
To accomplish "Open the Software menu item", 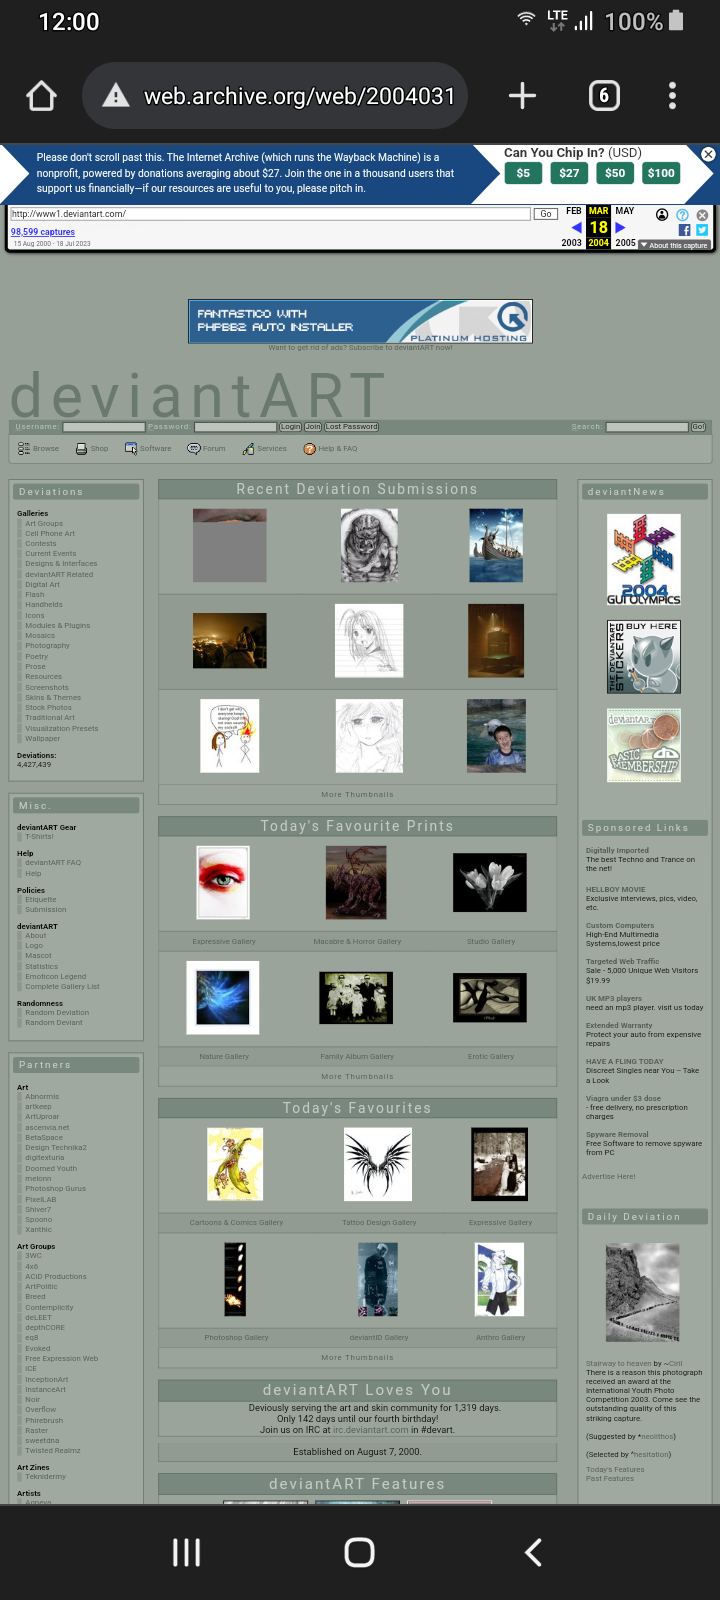I will coord(148,449).
